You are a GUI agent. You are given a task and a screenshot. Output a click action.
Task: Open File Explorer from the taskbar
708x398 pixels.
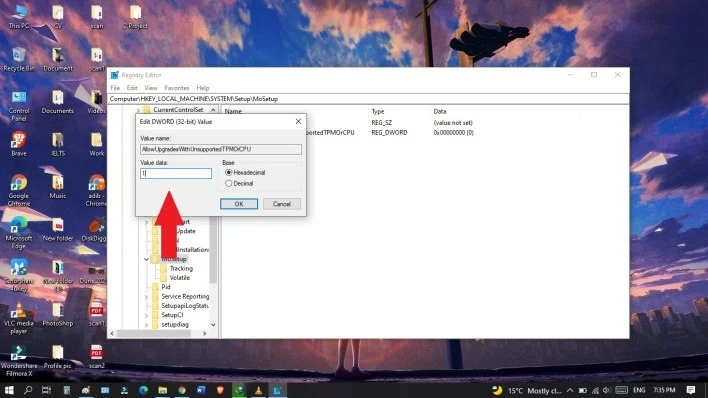click(x=163, y=390)
